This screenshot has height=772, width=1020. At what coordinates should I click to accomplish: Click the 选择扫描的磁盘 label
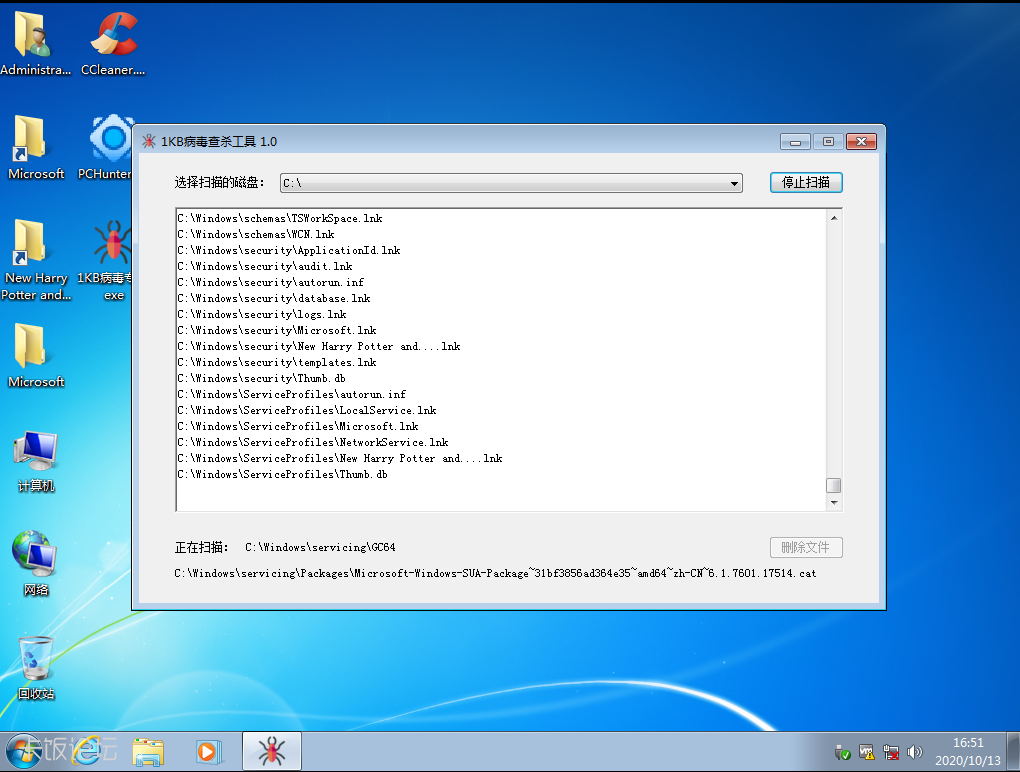pos(220,183)
